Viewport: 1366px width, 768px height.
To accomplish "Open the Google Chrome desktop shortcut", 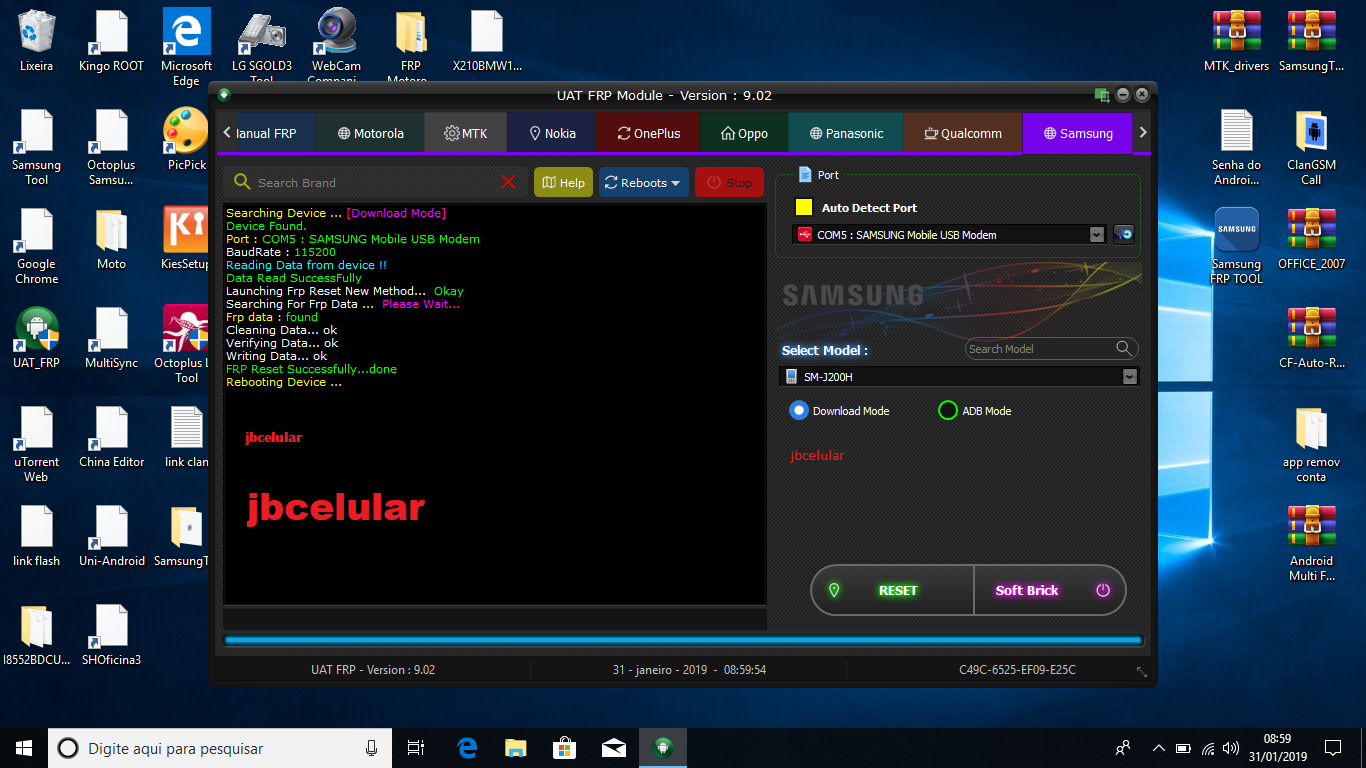I will pyautogui.click(x=37, y=246).
